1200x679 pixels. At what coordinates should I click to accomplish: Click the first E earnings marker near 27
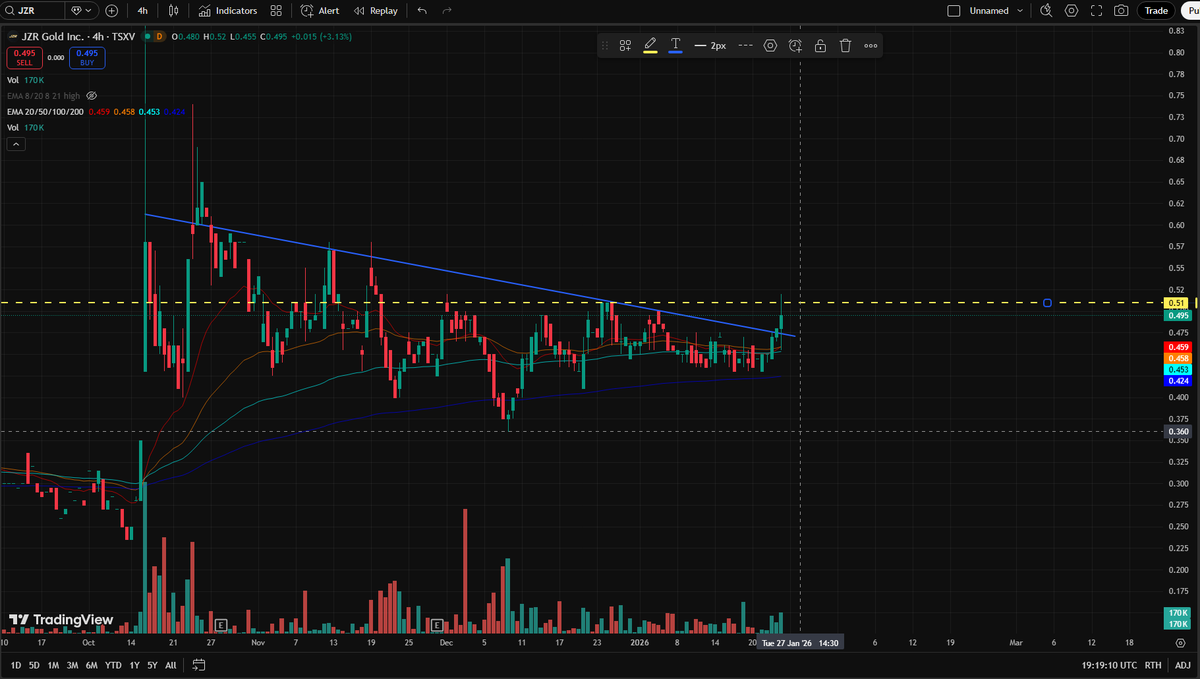point(222,625)
